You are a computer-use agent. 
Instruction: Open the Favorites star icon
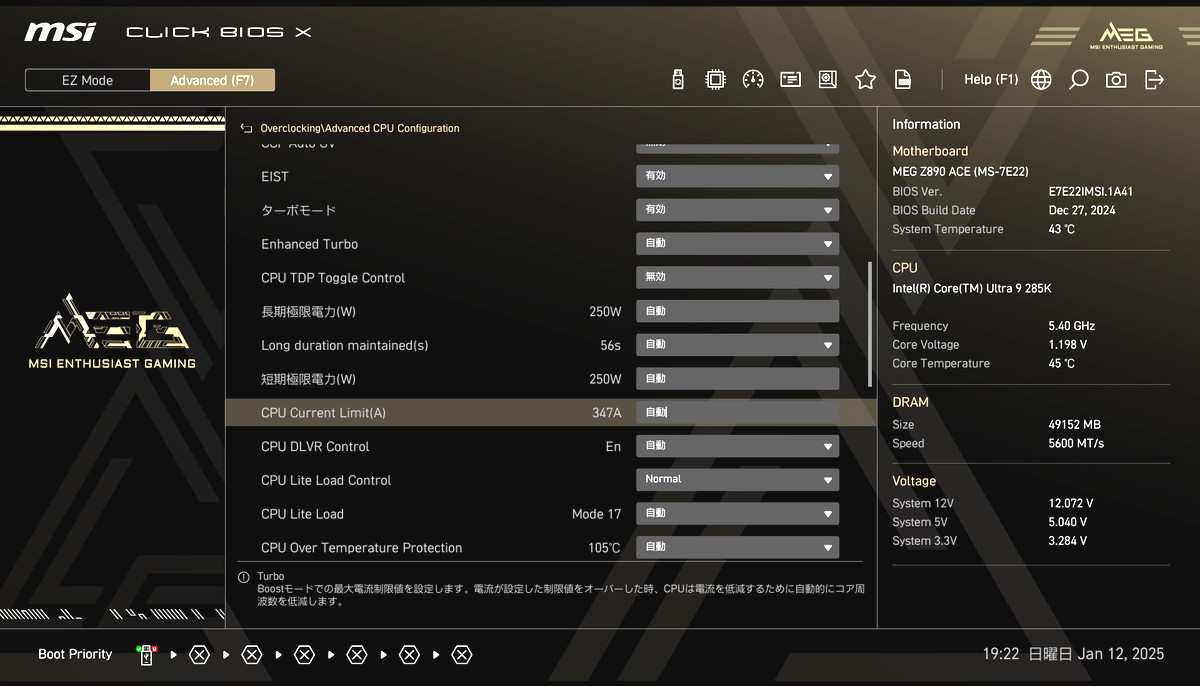tap(865, 80)
